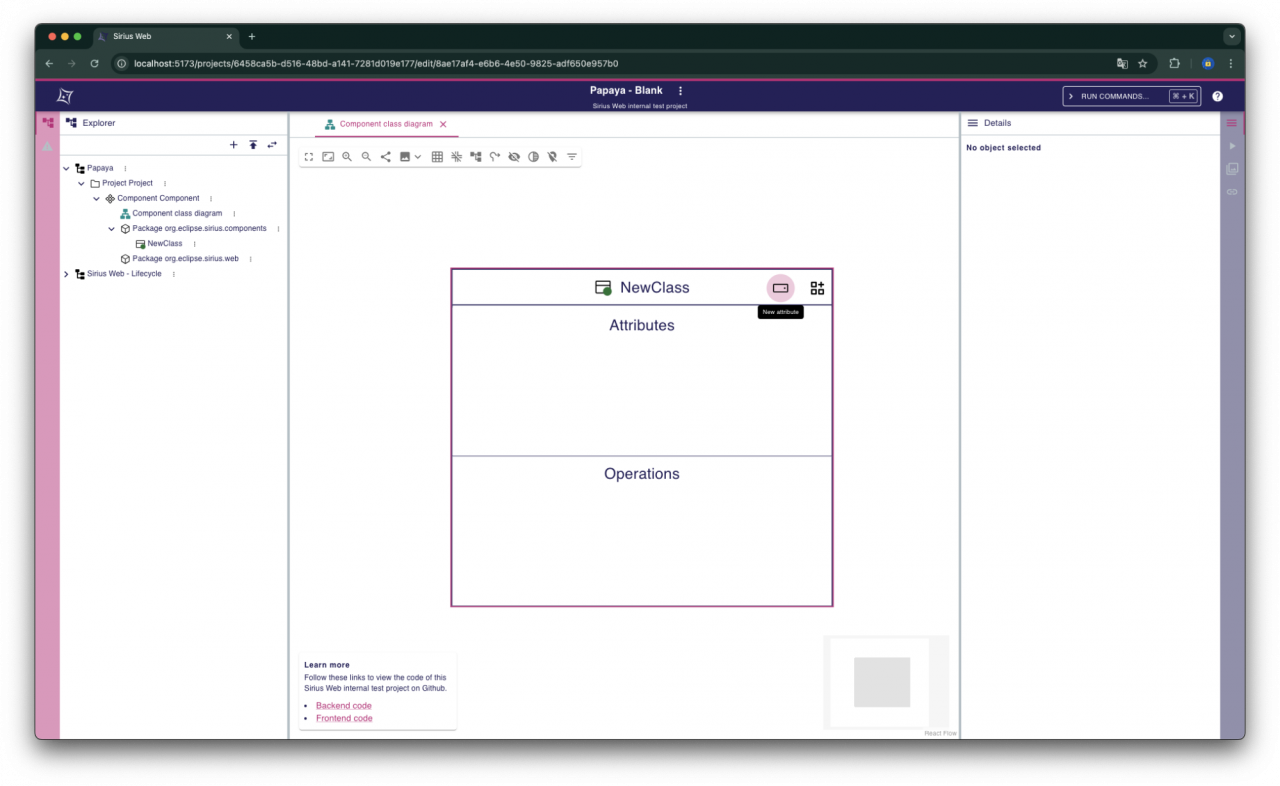The image size is (1280, 786).
Task: Open Run Commands palette
Action: pos(1132,96)
